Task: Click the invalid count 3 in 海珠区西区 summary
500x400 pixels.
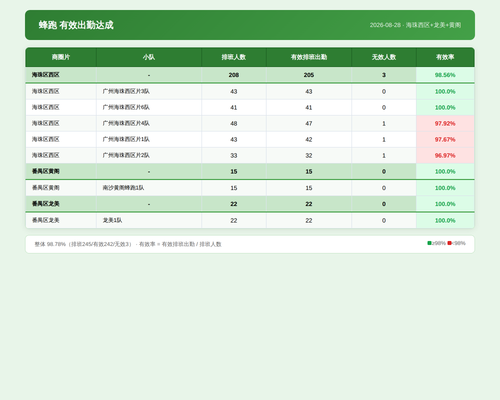Action: [384, 75]
